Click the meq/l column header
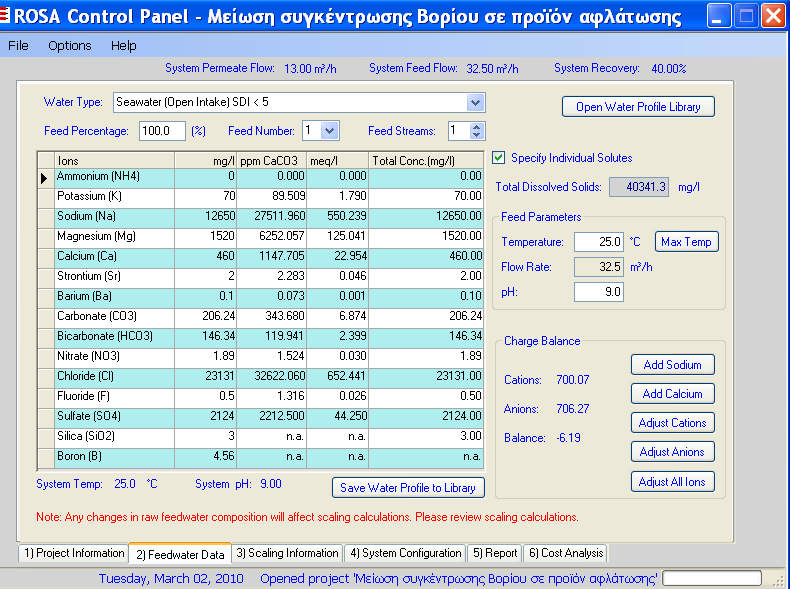Image resolution: width=790 pixels, height=589 pixels. pyautogui.click(x=338, y=161)
